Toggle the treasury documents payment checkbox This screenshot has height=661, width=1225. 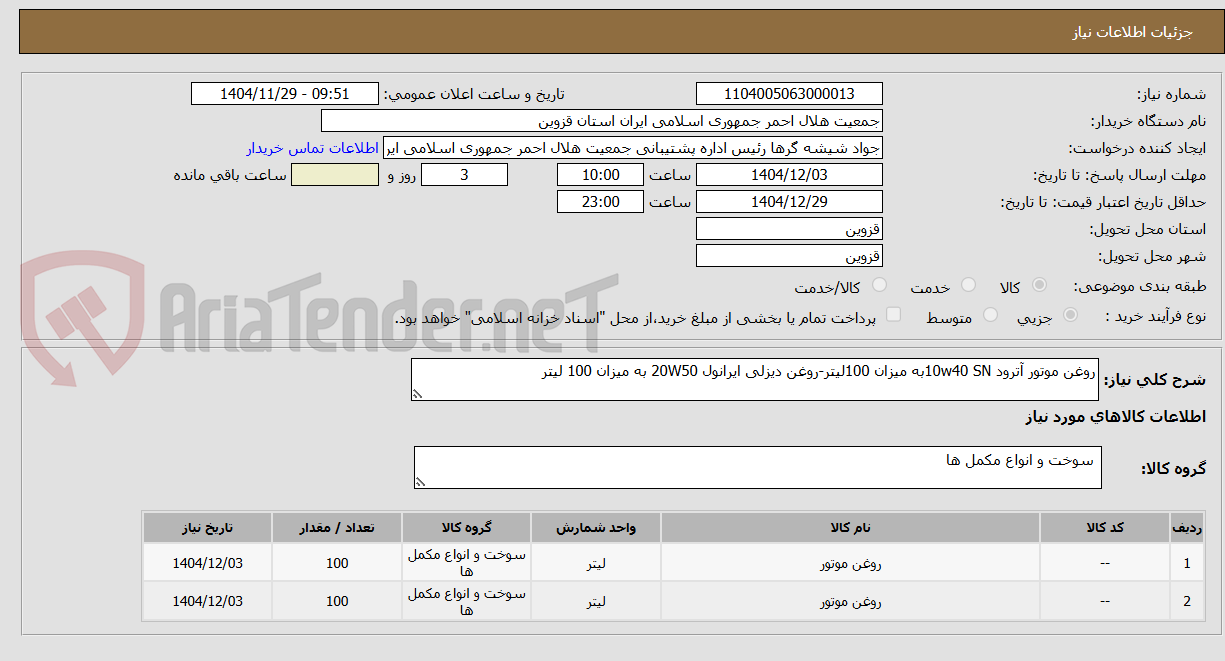(x=894, y=315)
